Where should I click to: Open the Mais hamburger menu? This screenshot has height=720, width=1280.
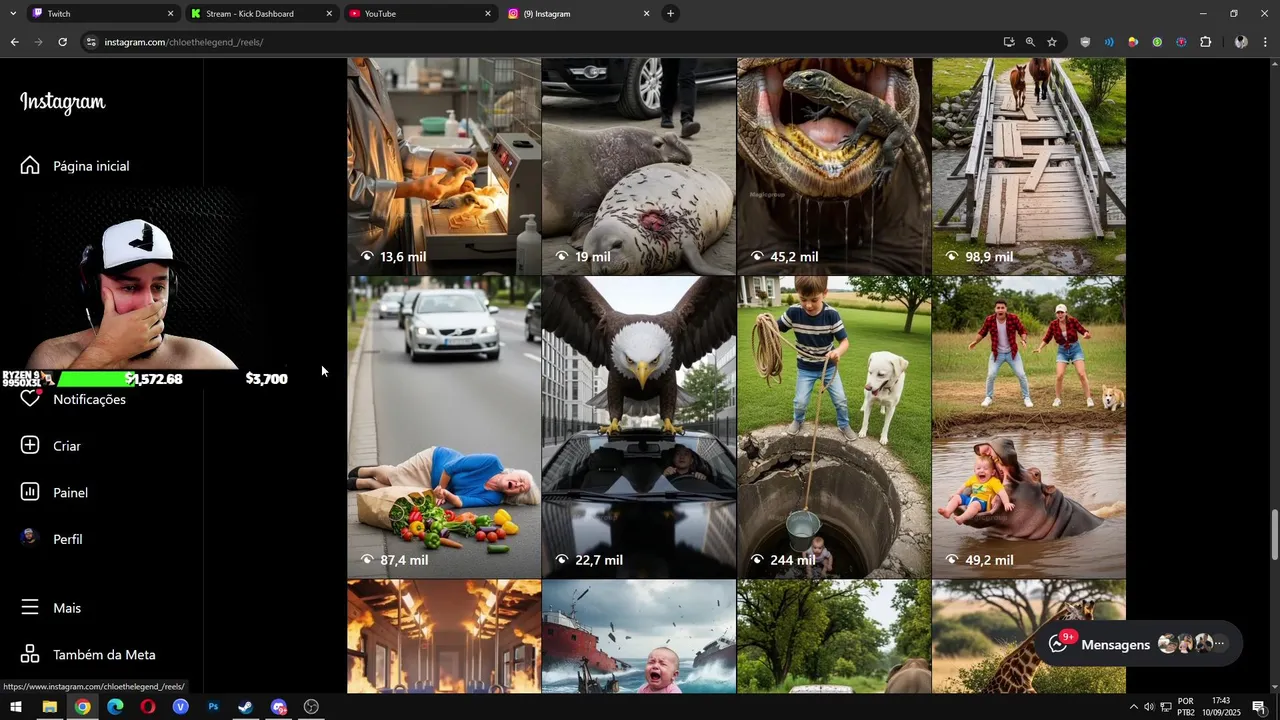coord(30,608)
